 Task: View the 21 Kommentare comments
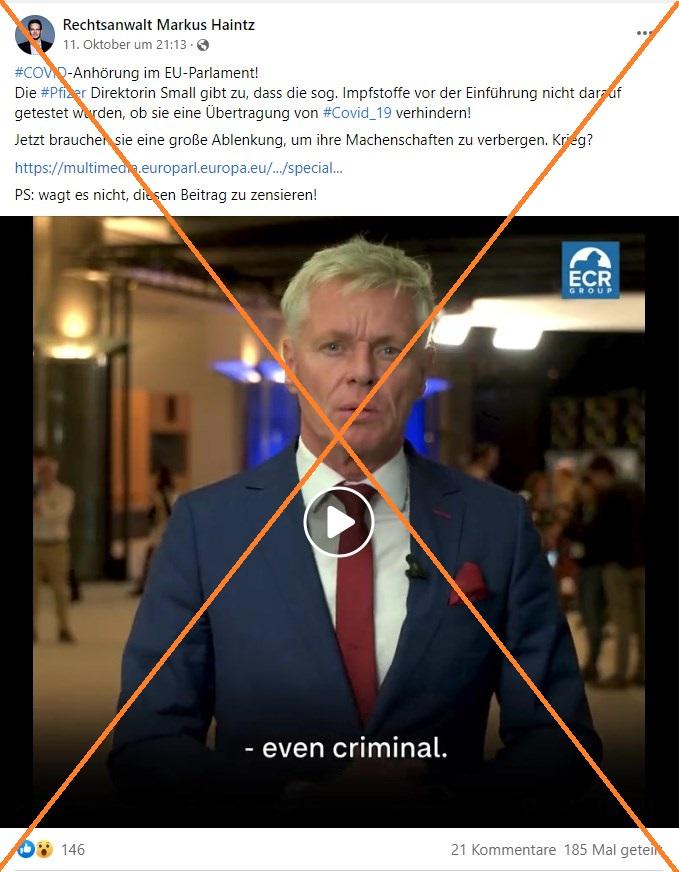[x=503, y=850]
